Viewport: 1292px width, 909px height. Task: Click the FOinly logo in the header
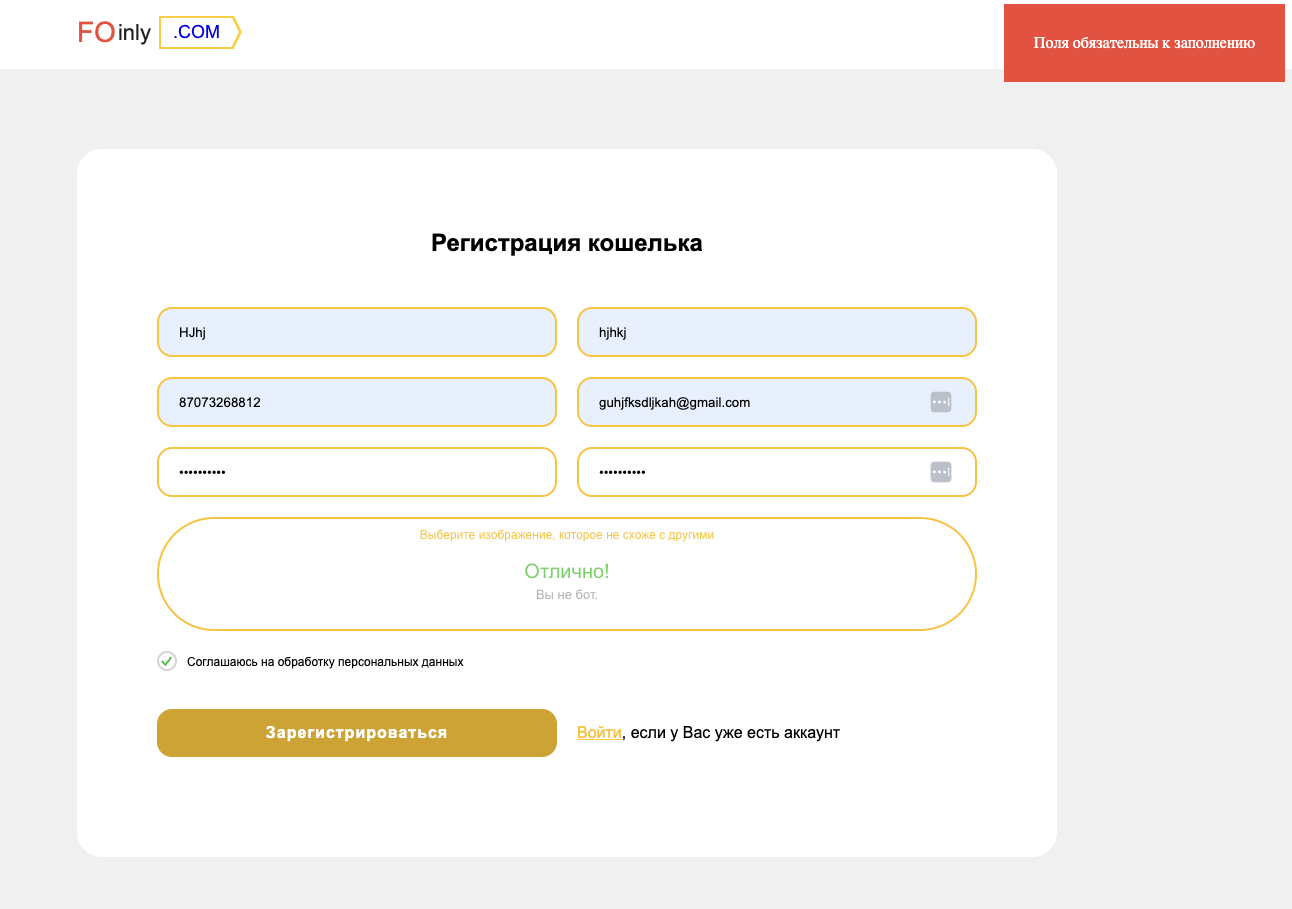click(x=114, y=33)
